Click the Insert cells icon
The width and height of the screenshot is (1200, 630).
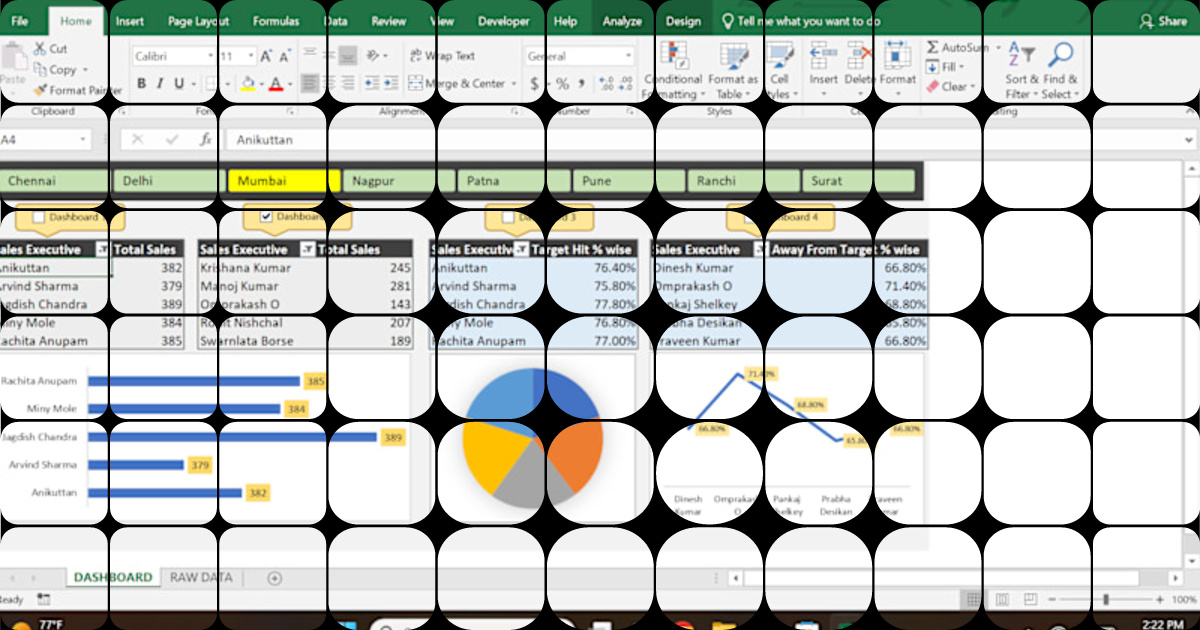[x=823, y=56]
